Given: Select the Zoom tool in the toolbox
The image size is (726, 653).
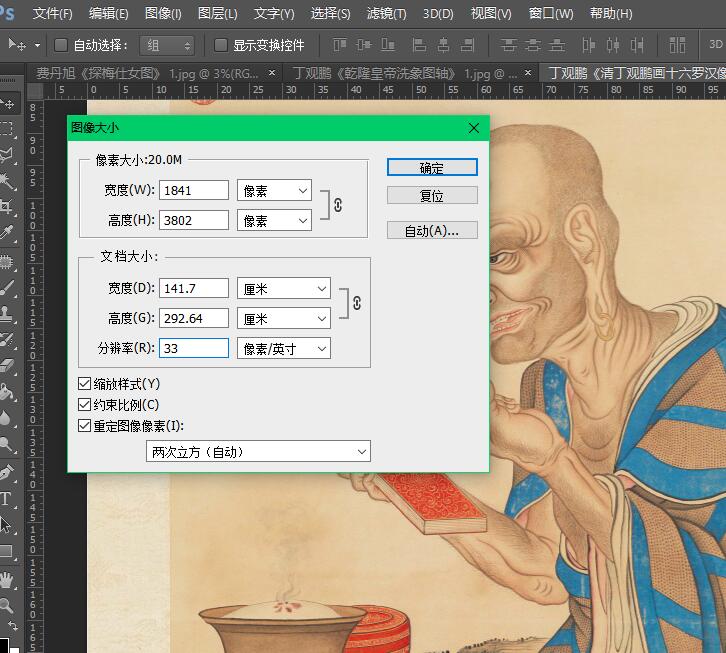Looking at the screenshot, I should 6,605.
